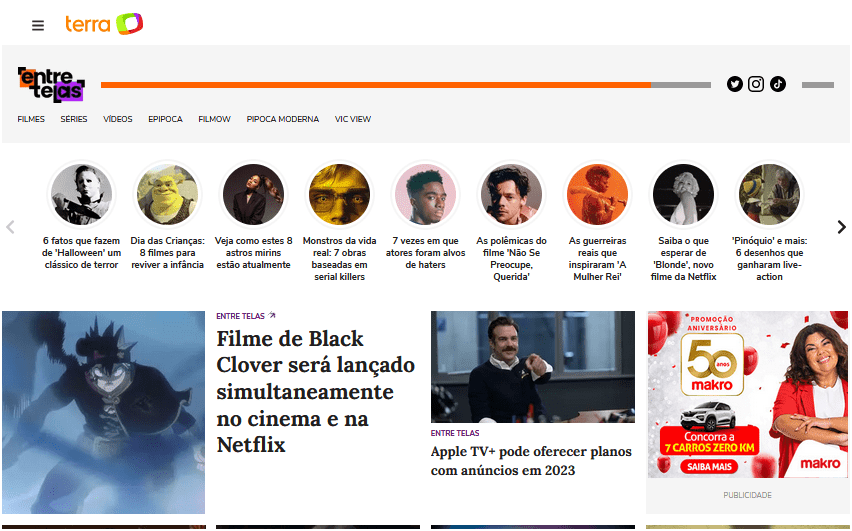
Task: Click the orange progress bar in header
Action: (x=376, y=85)
